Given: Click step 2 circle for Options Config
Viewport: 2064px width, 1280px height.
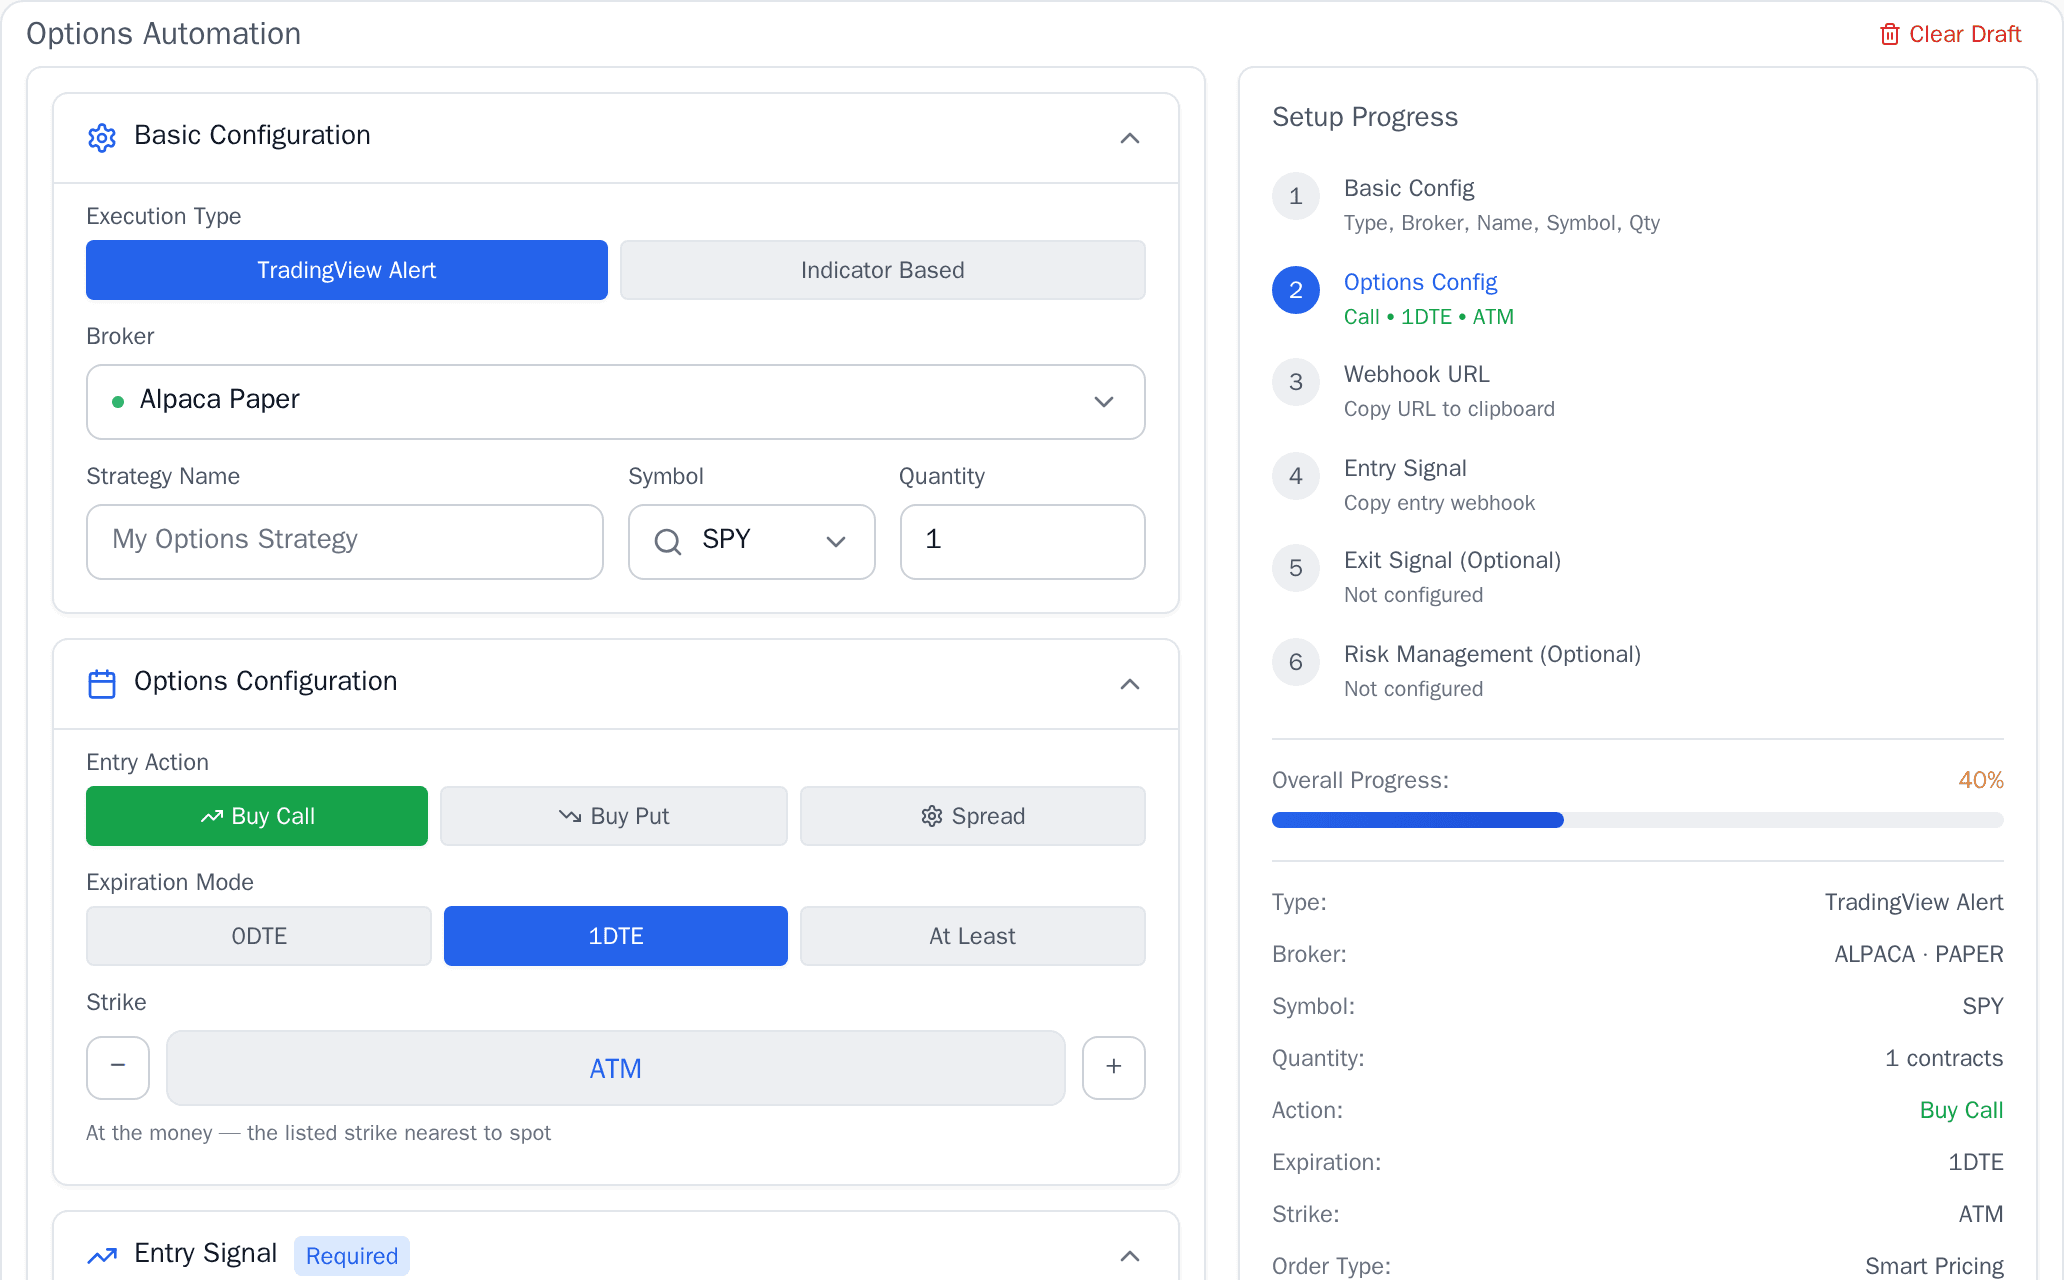Looking at the screenshot, I should coord(1296,290).
